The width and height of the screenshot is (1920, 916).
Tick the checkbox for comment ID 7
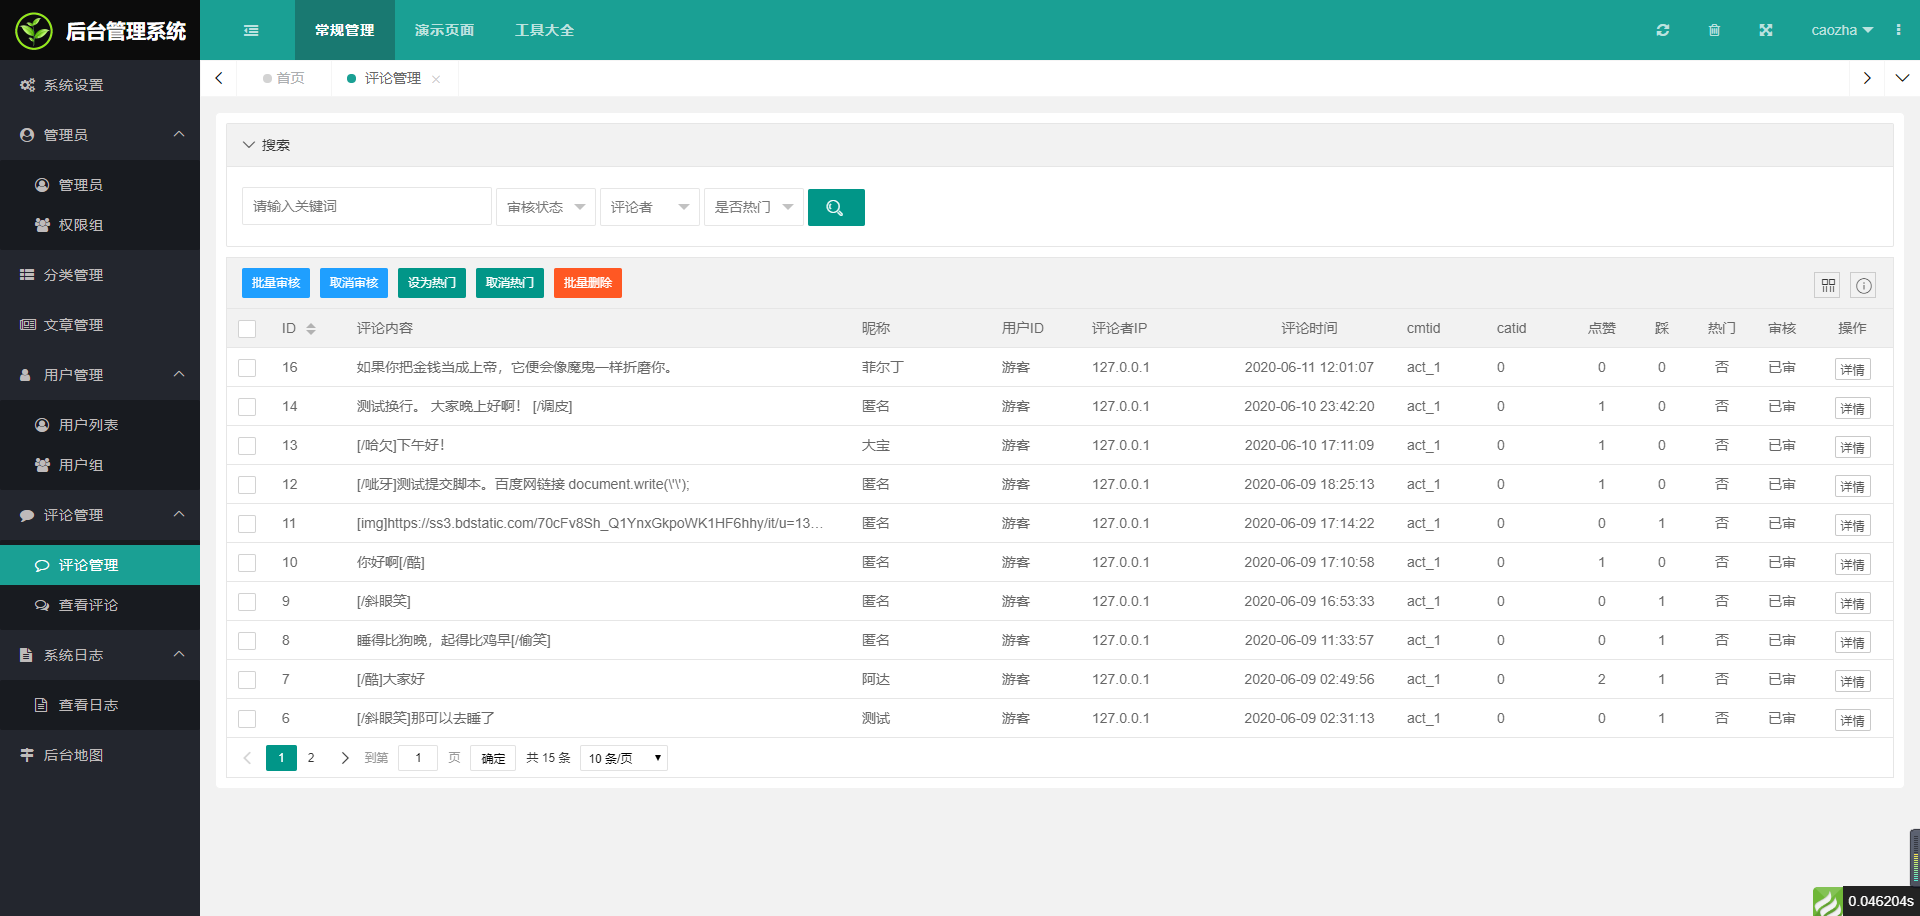tap(247, 680)
